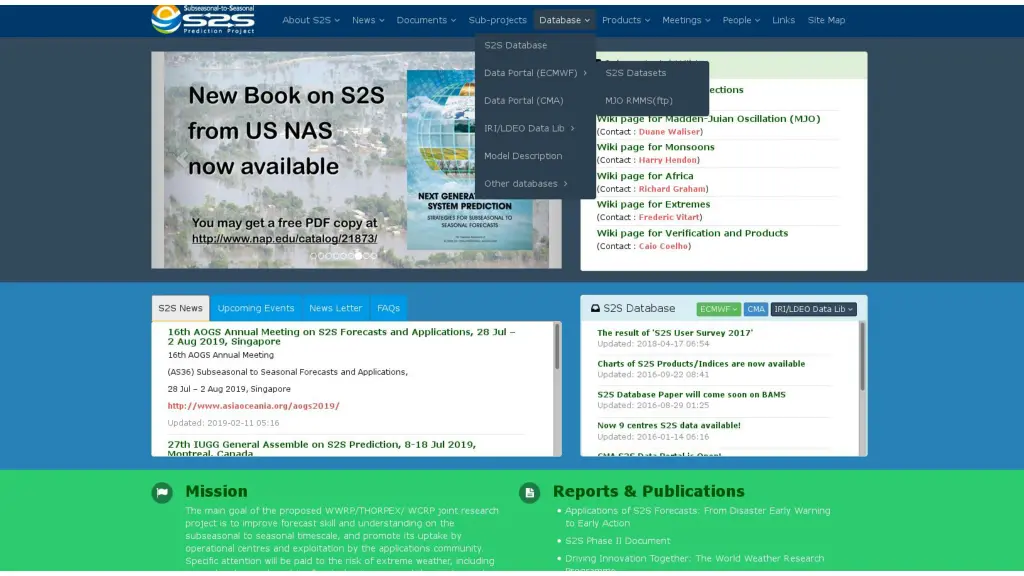Viewport: 1024px width, 576px height.
Task: Click the book cover image in the carousel
Action: [470, 160]
